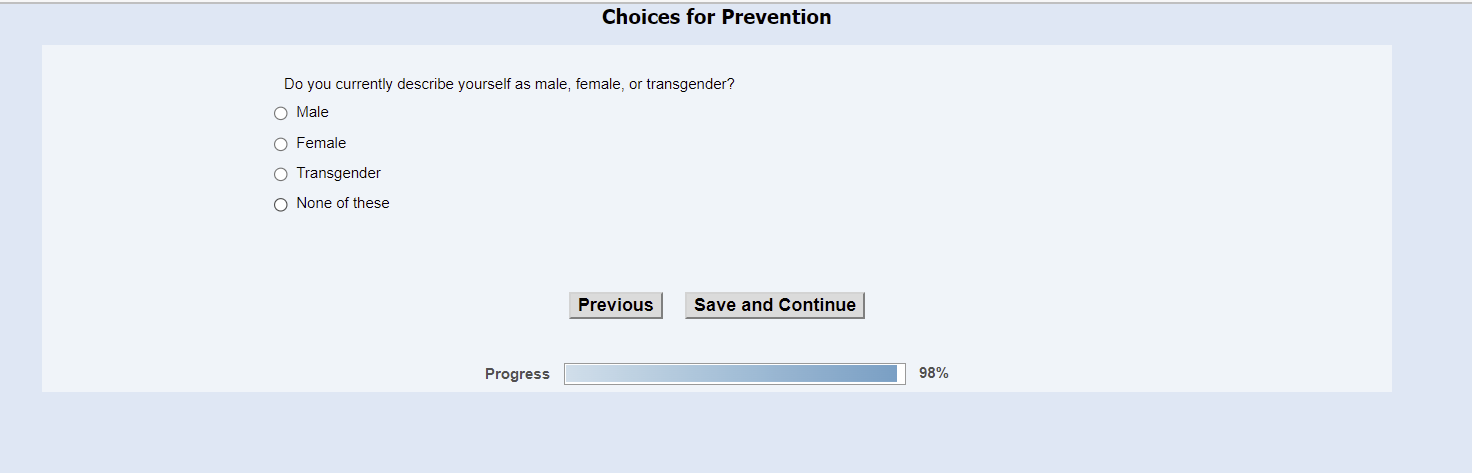Click the filled part of the progress bar

click(x=730, y=374)
